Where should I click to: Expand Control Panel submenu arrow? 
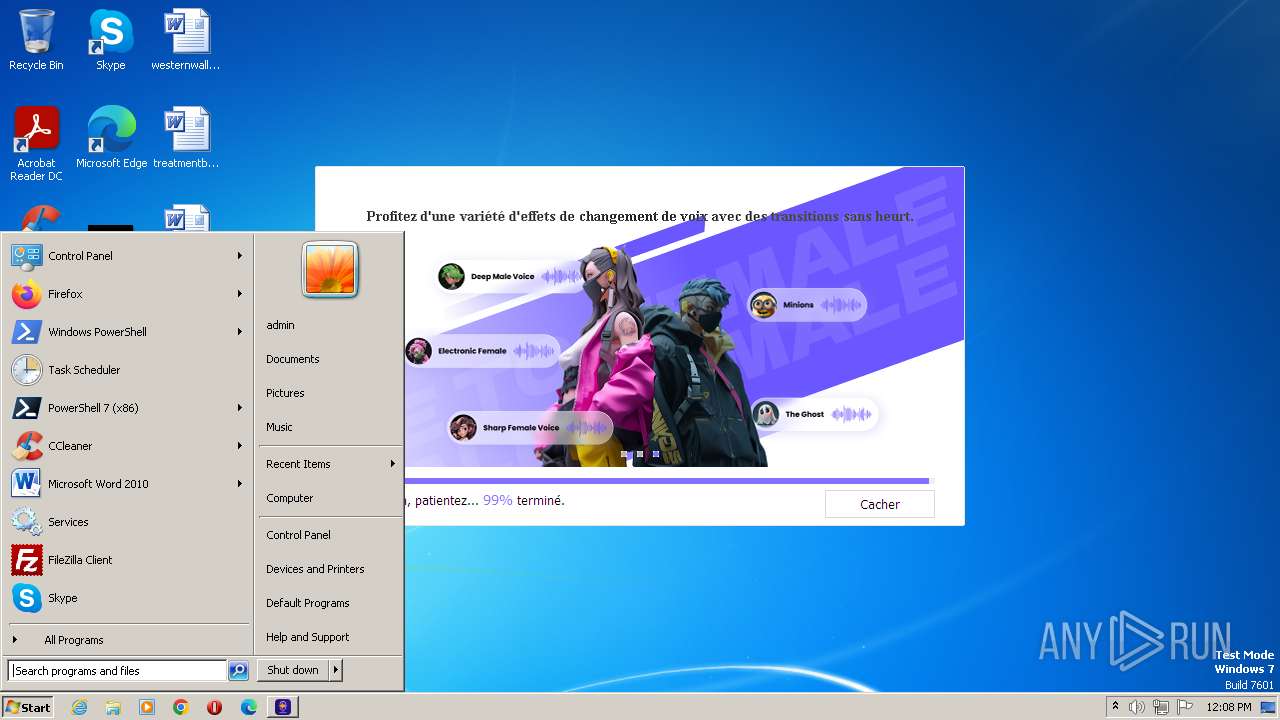tap(240, 256)
